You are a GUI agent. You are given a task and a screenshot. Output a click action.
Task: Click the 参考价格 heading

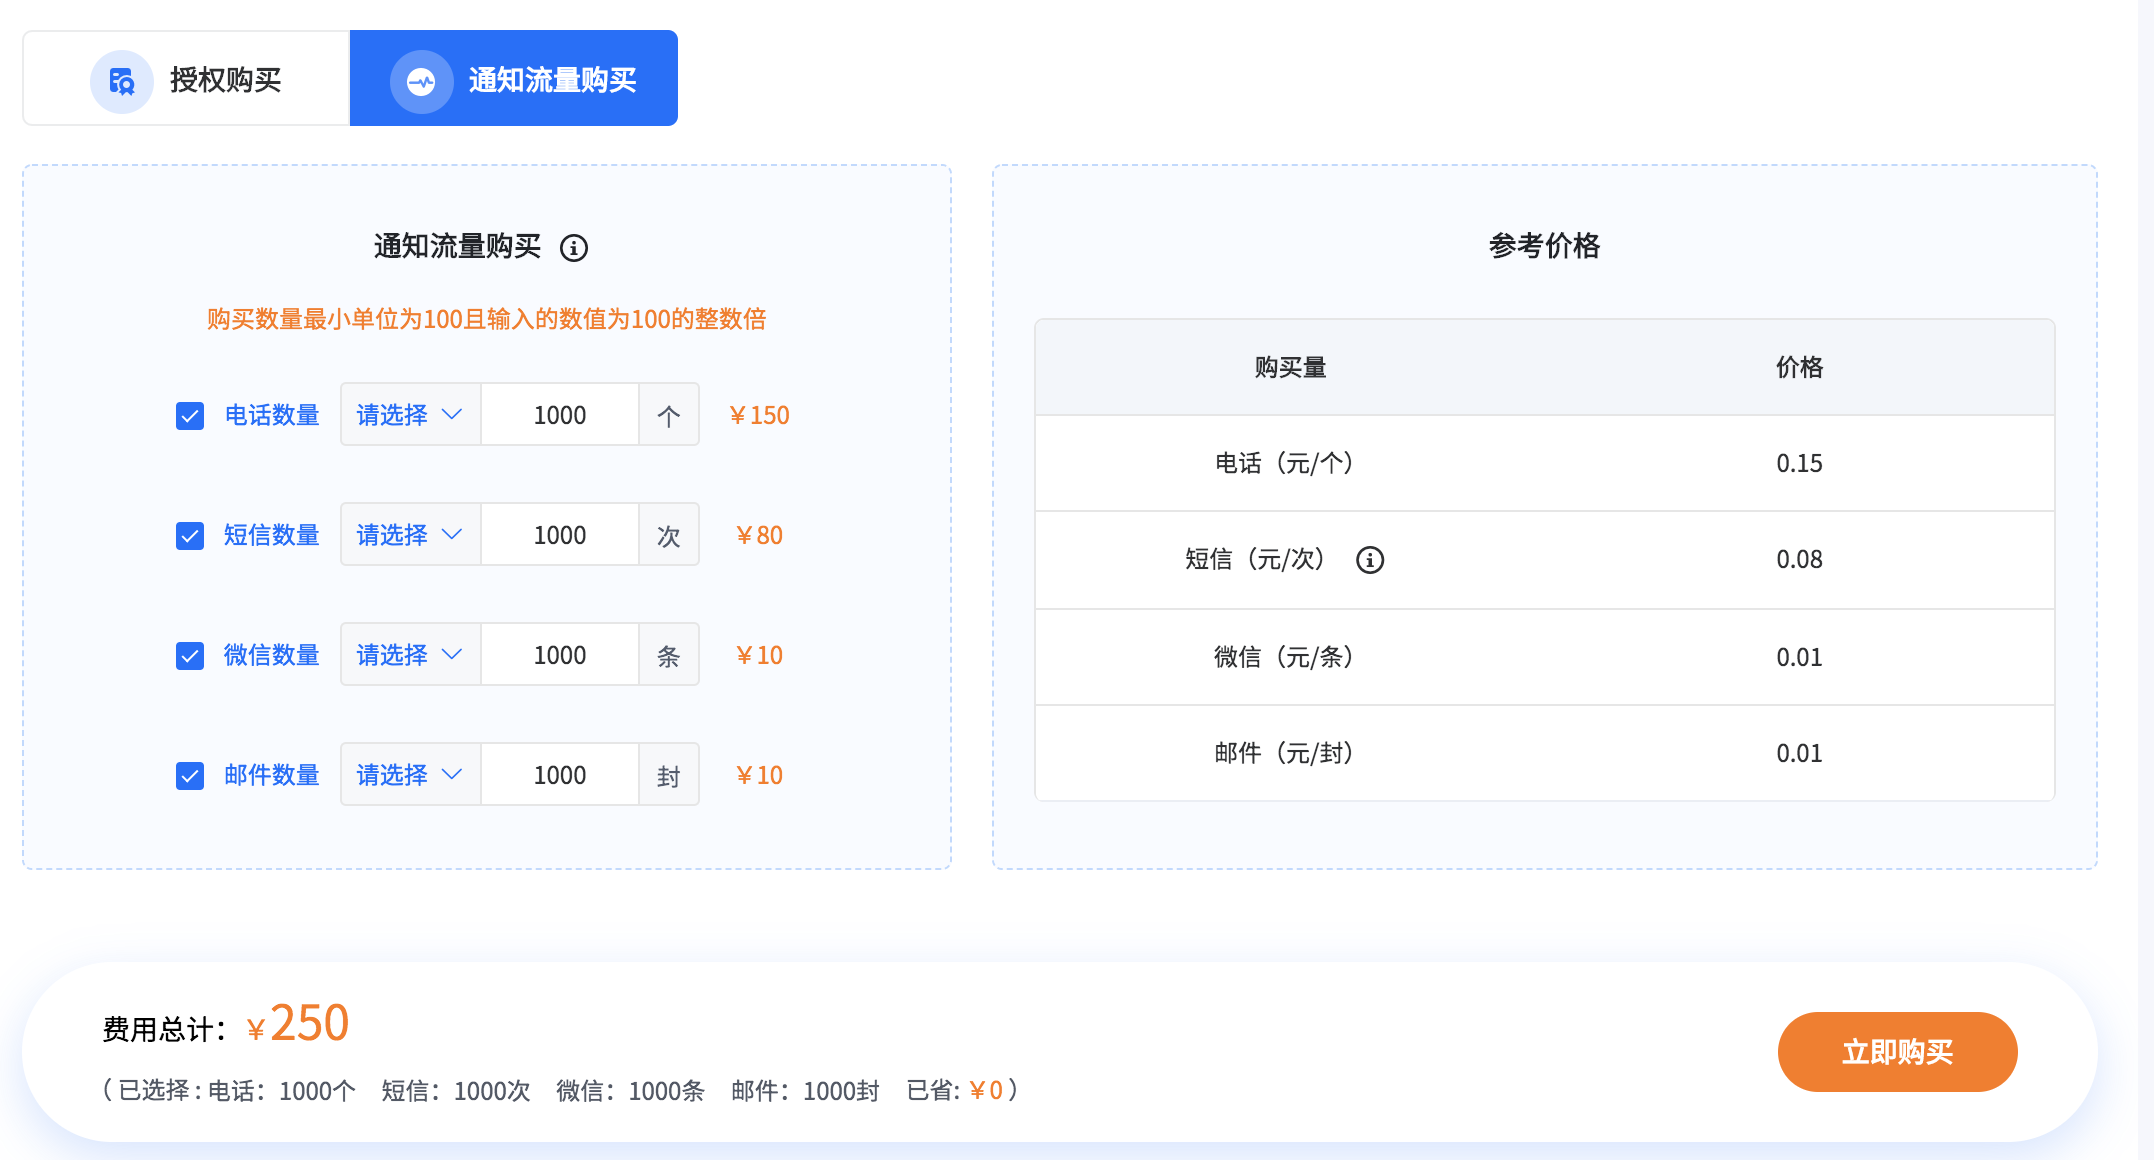coord(1544,246)
